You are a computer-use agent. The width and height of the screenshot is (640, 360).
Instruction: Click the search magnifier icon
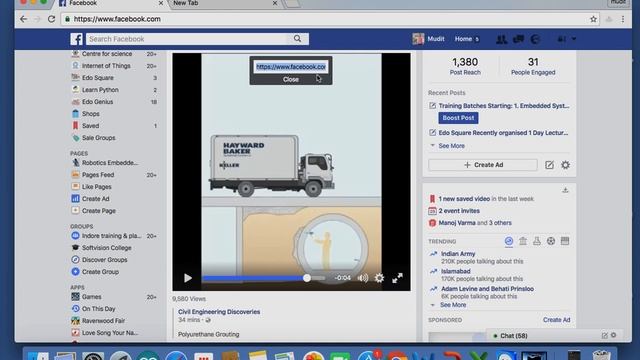click(298, 39)
